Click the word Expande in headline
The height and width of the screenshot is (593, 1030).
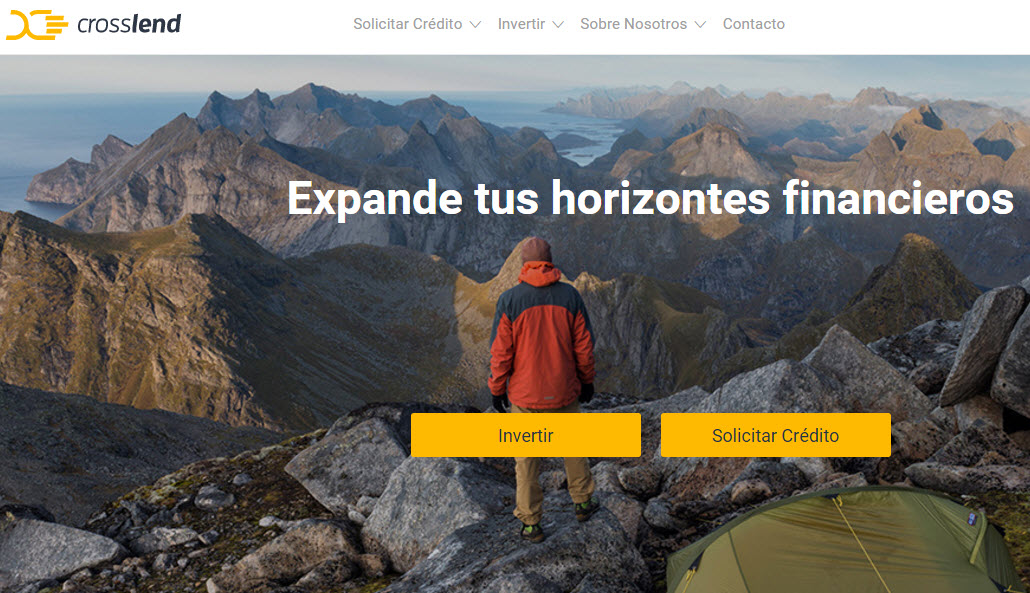pos(375,199)
